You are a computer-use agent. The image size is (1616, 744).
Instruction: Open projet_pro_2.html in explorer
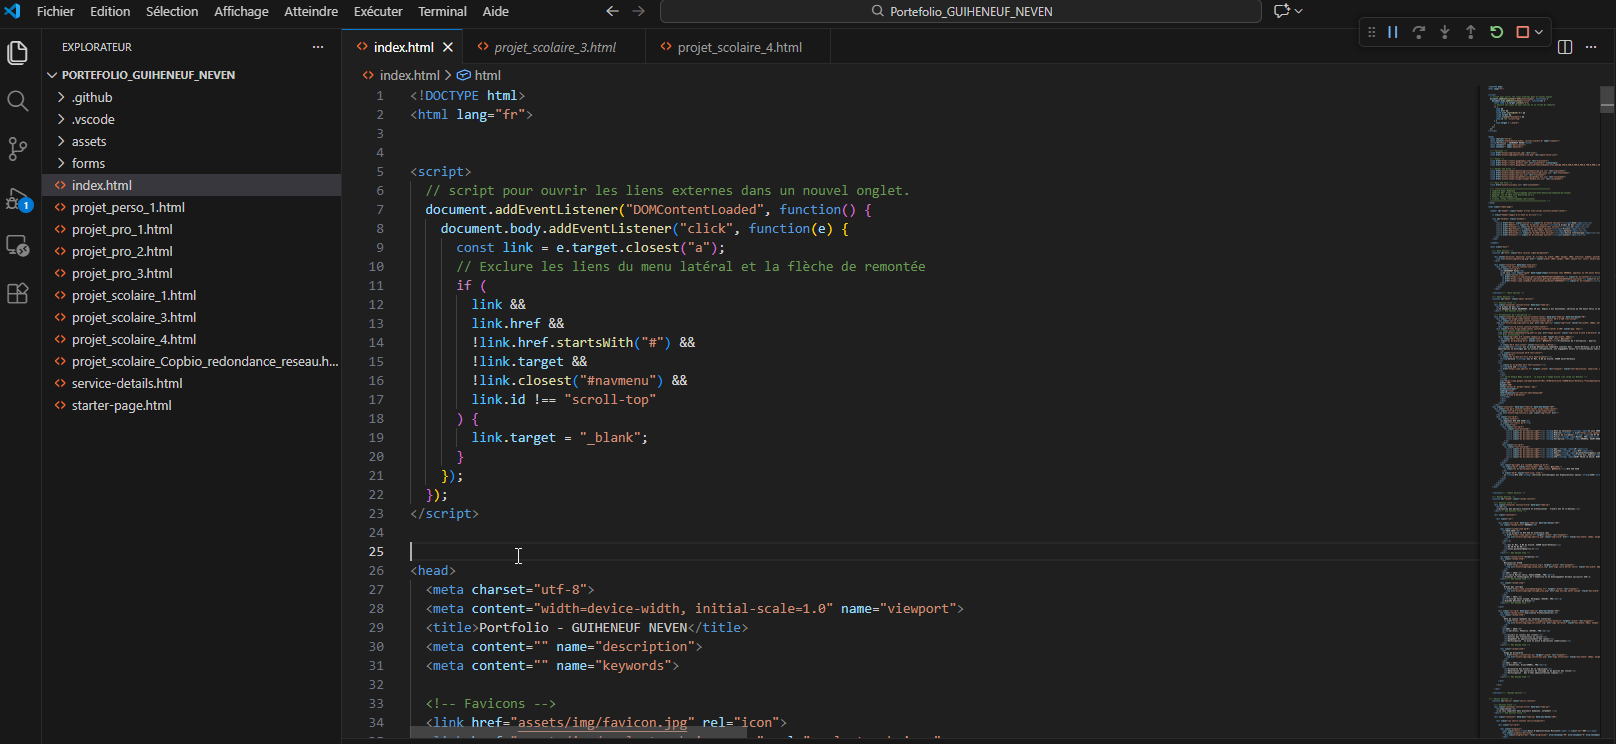coord(122,251)
